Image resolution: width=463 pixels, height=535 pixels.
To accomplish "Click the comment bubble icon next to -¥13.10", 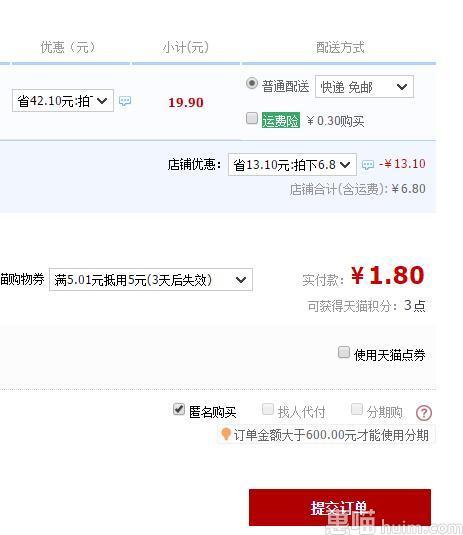I will (x=368, y=165).
